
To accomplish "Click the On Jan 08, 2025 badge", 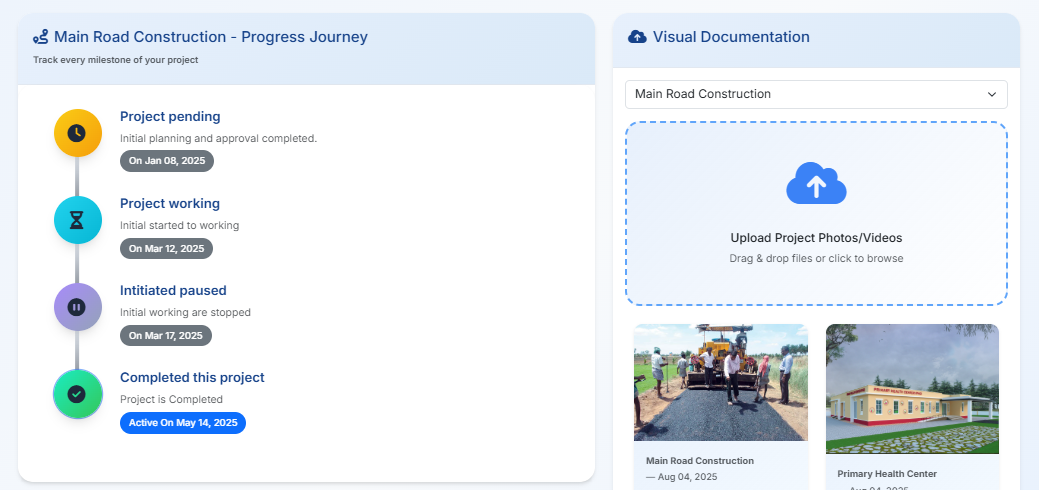I will (167, 161).
